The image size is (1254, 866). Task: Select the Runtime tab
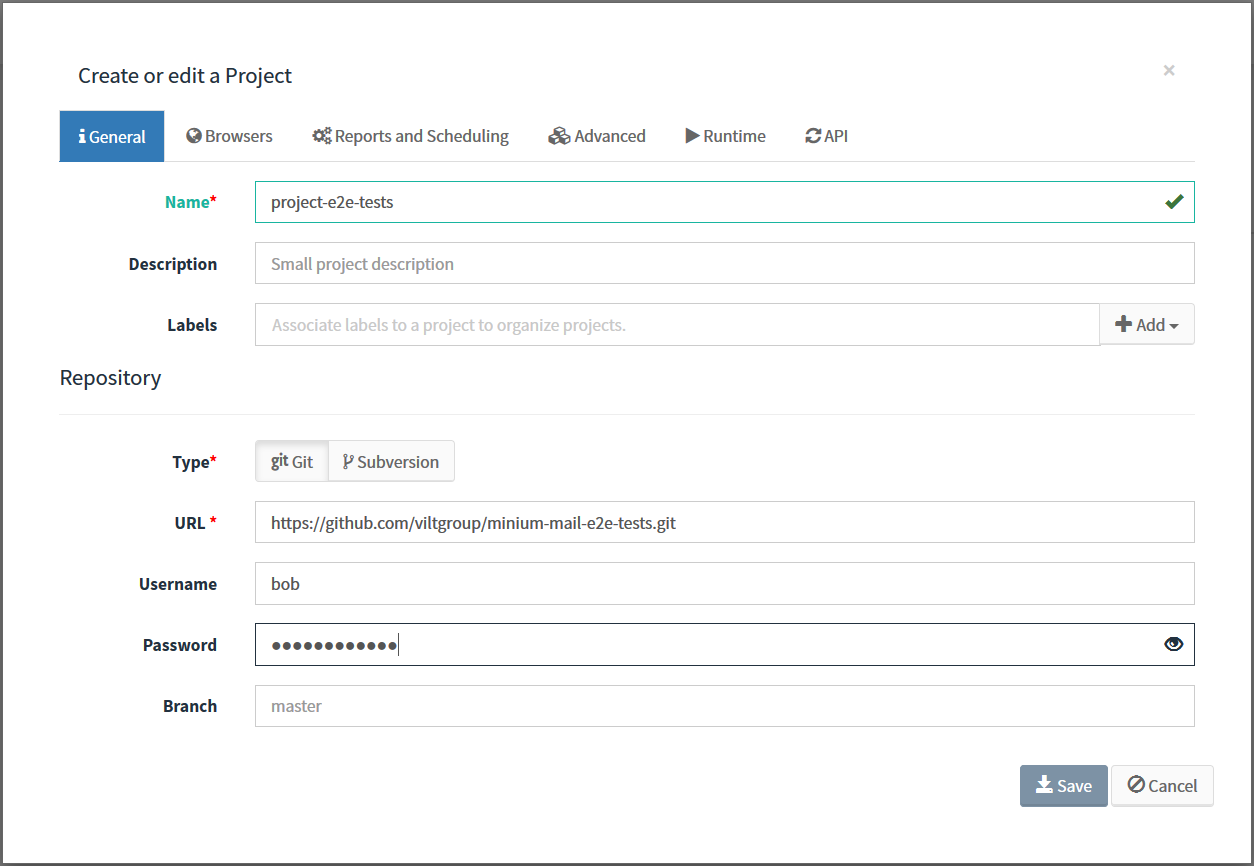725,136
